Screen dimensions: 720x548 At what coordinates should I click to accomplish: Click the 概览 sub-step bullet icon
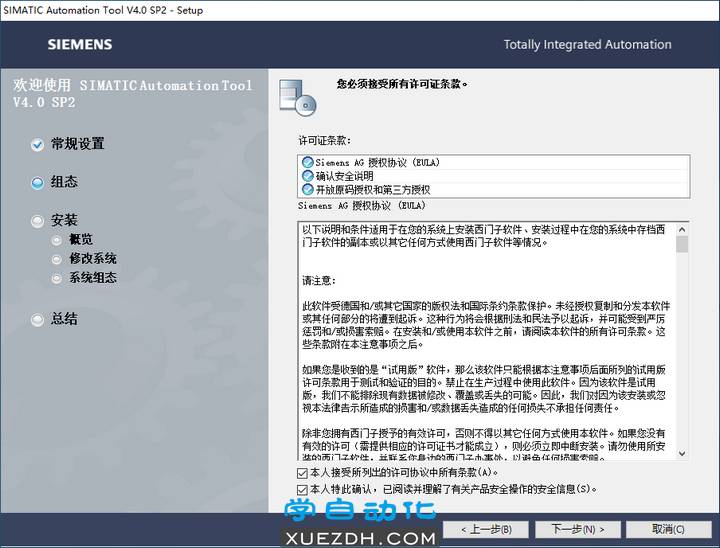[56, 240]
